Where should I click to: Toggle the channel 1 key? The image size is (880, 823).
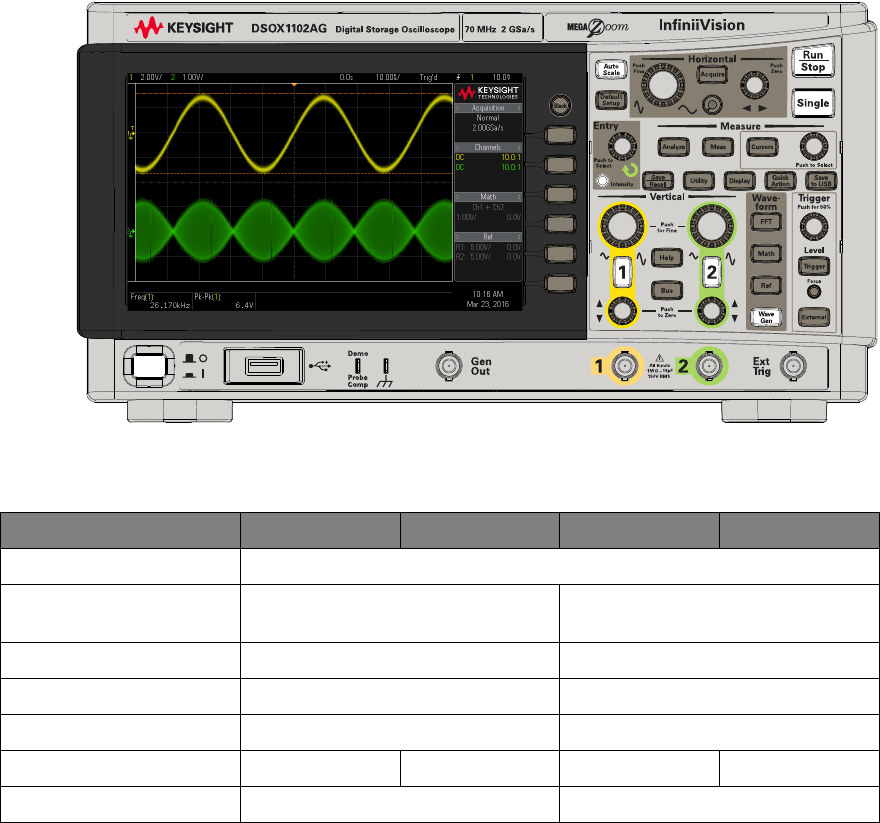622,272
